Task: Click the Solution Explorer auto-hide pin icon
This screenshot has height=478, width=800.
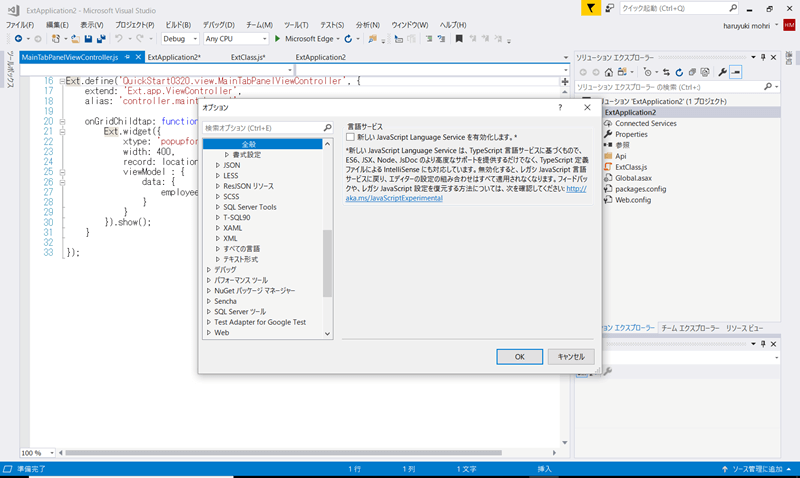Action: point(763,57)
